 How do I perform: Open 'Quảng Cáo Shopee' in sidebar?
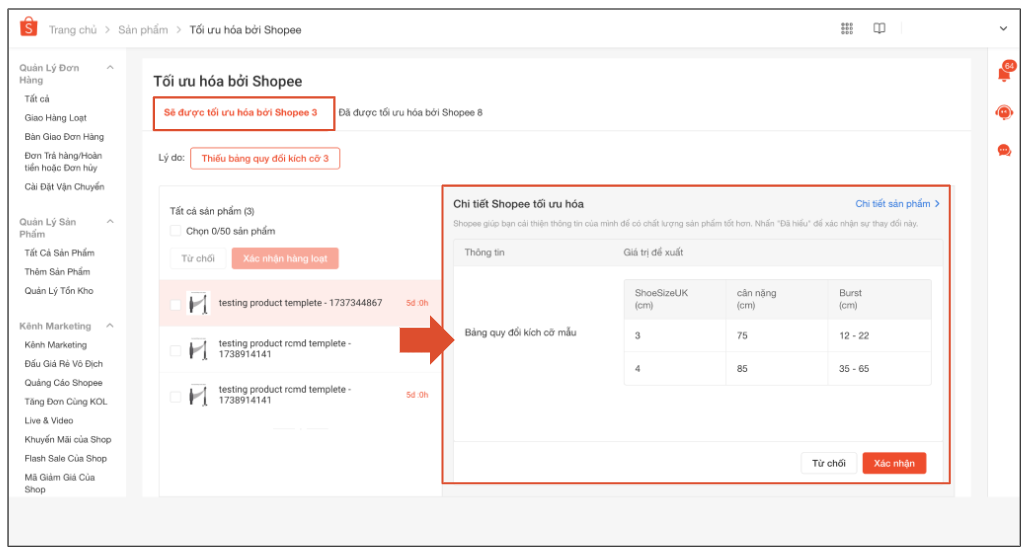click(64, 383)
